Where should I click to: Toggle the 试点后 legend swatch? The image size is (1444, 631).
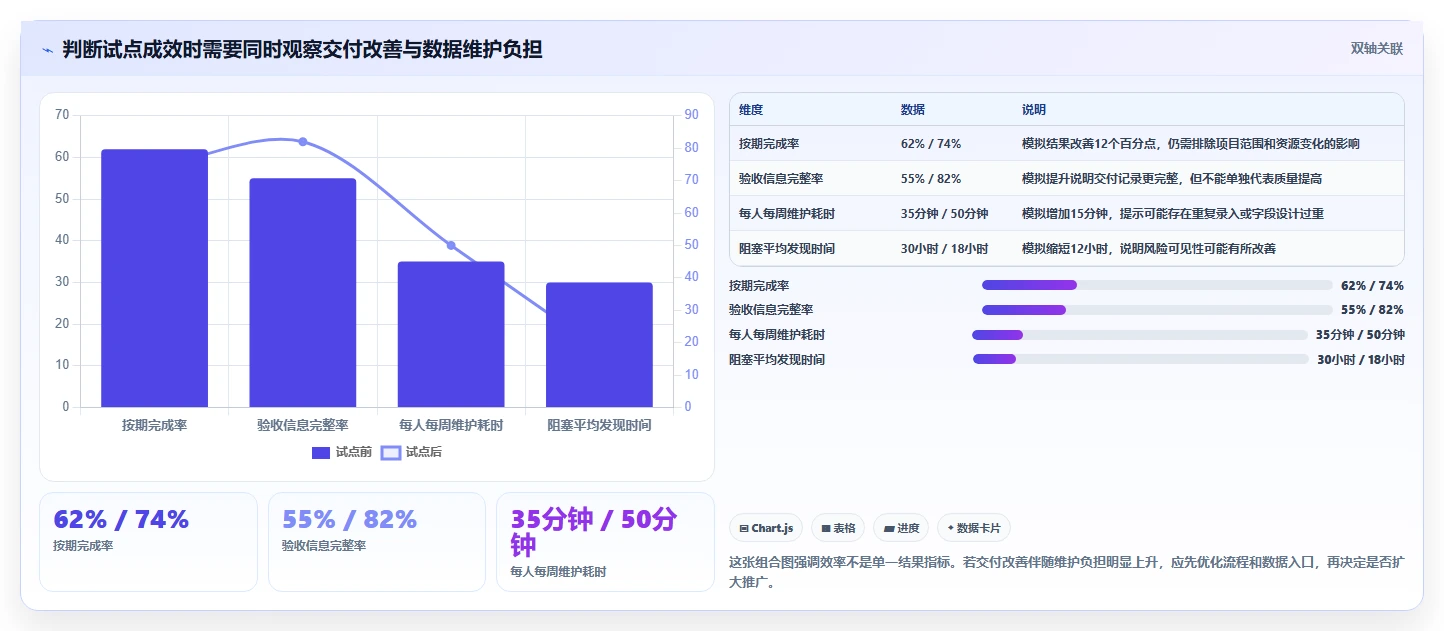point(391,453)
